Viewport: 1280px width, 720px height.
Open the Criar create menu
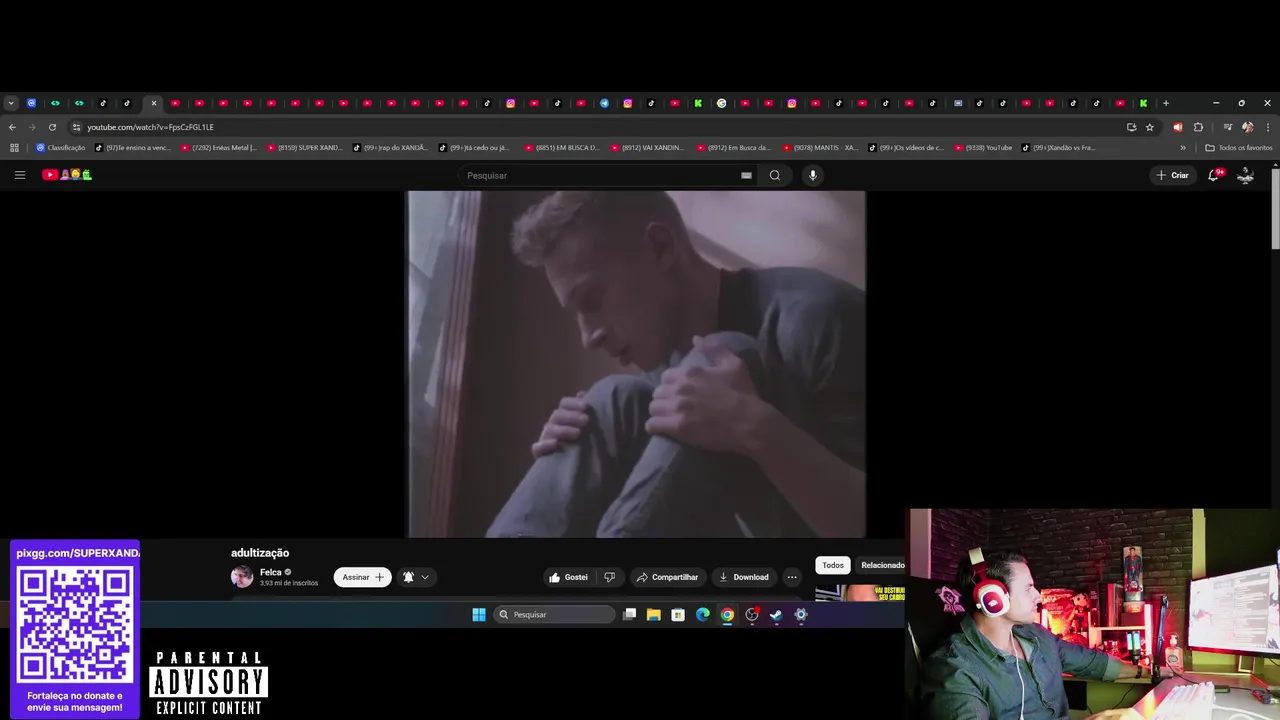click(1172, 175)
